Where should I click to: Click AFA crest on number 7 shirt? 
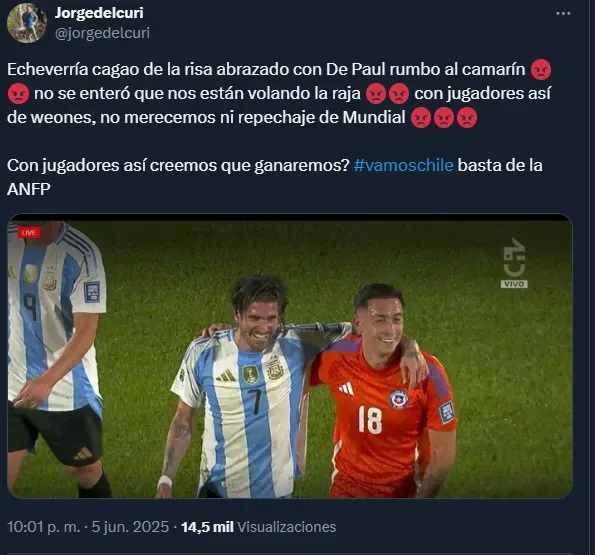(x=275, y=368)
